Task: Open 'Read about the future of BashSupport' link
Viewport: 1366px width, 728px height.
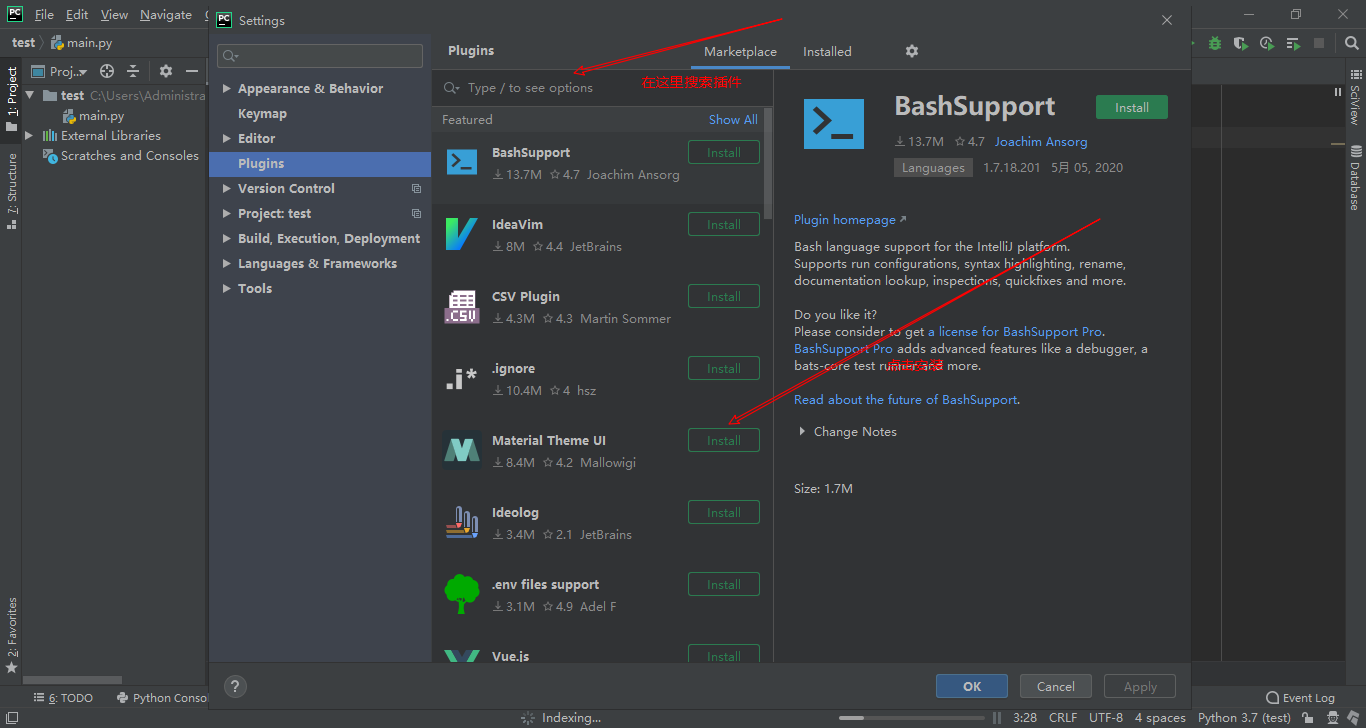Action: click(907, 400)
